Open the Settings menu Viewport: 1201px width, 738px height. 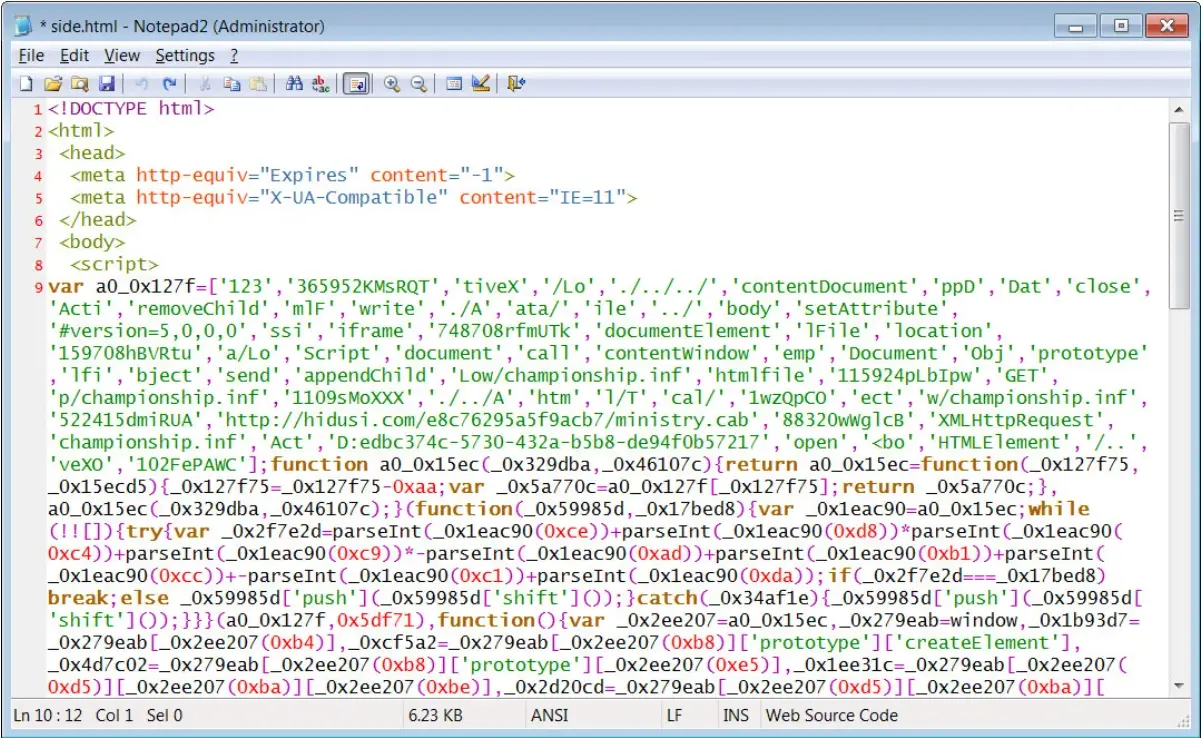click(185, 56)
